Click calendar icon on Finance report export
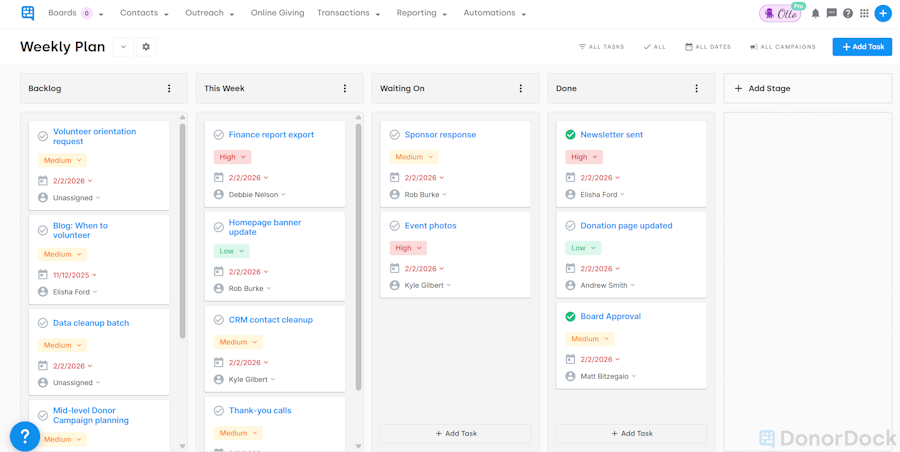Image resolution: width=900 pixels, height=452 pixels. [x=218, y=177]
